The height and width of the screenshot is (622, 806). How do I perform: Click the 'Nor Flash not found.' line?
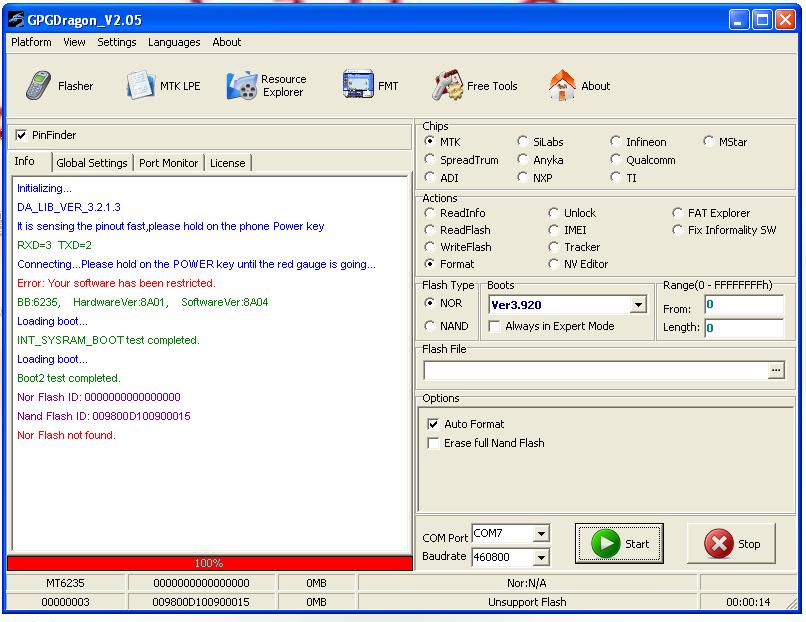click(66, 435)
